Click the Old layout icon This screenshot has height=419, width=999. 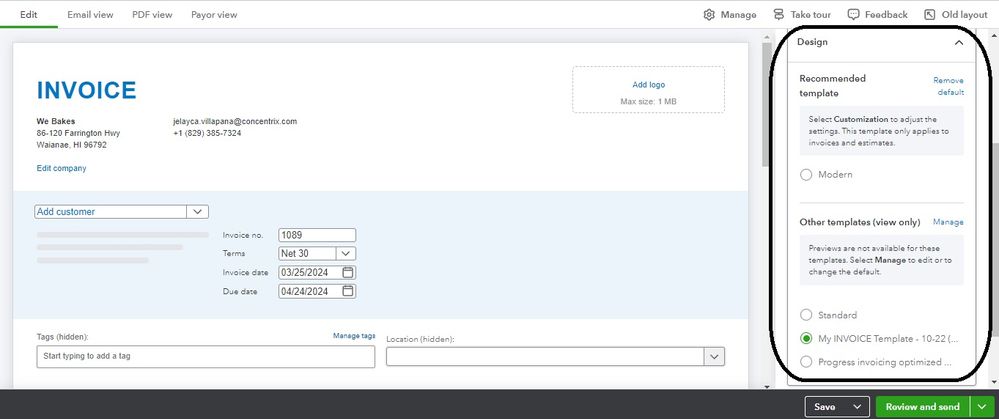coord(930,15)
